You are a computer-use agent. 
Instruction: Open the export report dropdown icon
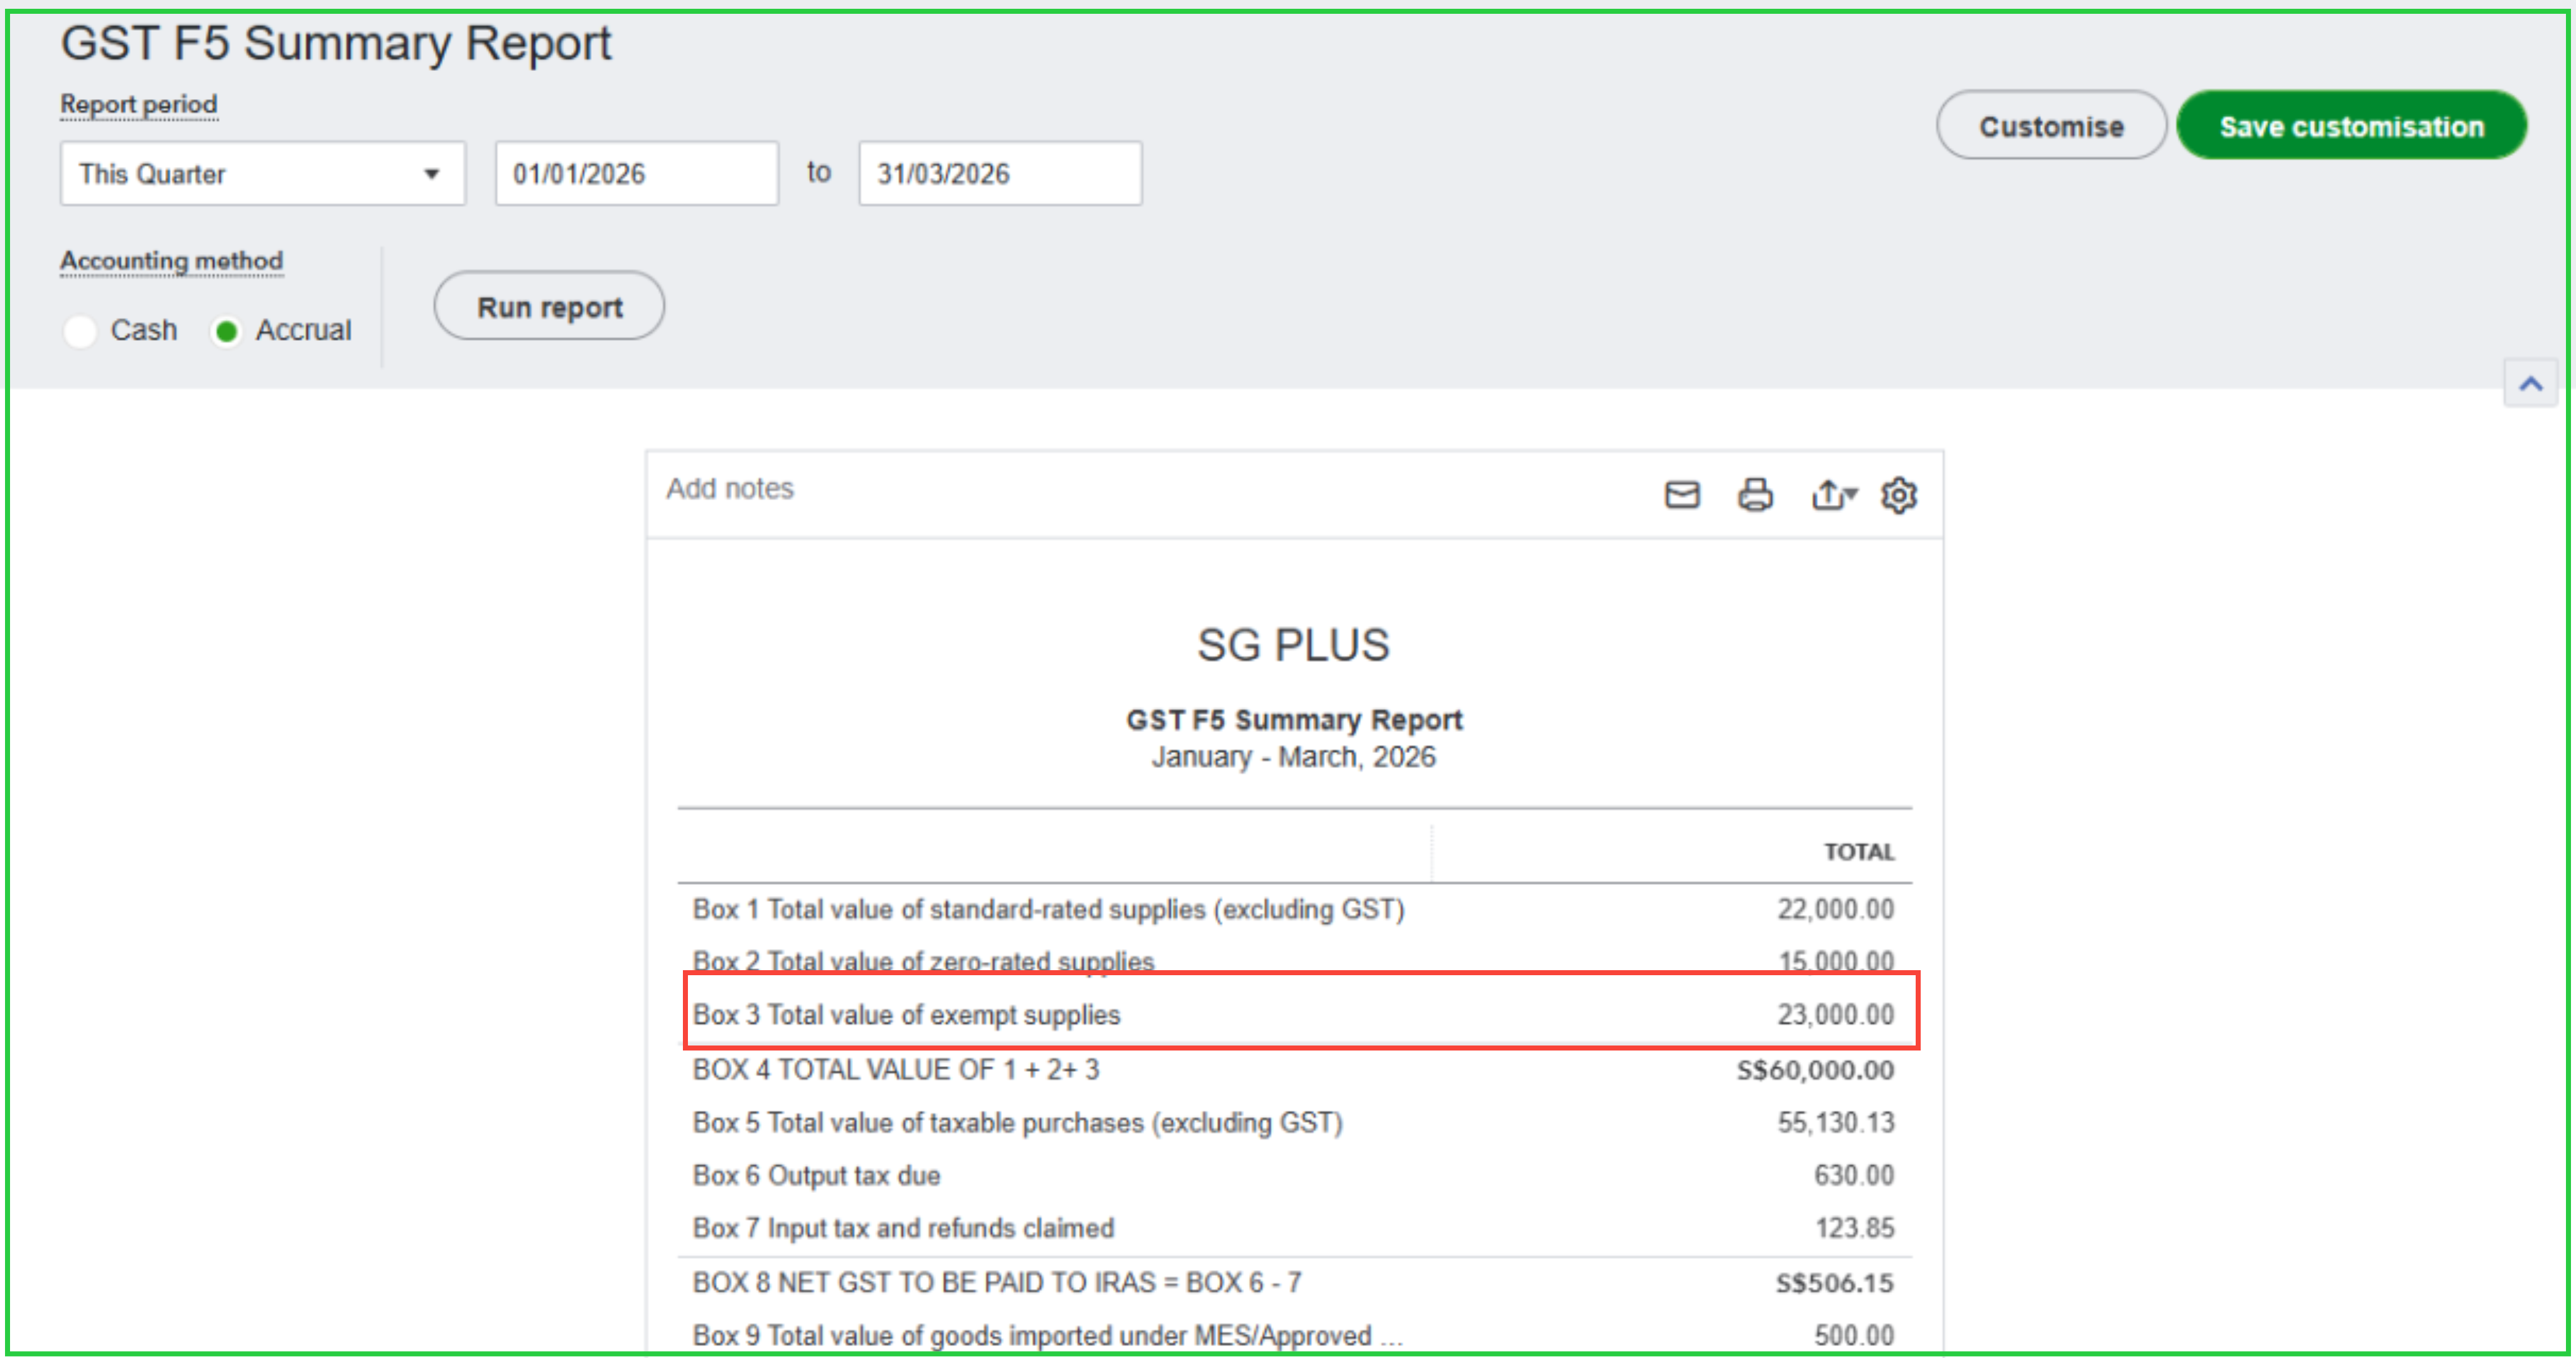coord(1832,495)
